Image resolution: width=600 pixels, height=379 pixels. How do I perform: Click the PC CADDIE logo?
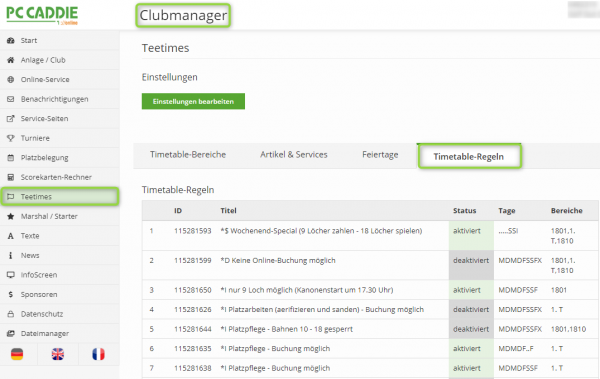coord(42,15)
